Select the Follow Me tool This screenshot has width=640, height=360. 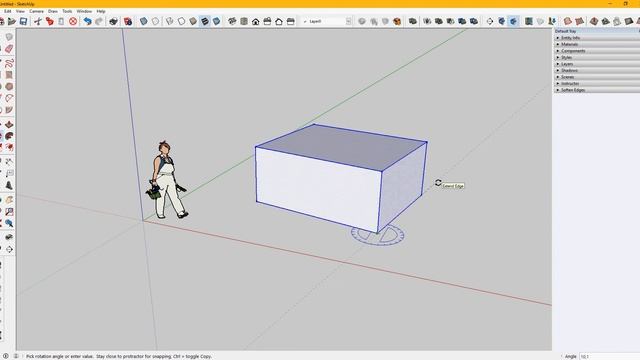[x=9, y=136]
